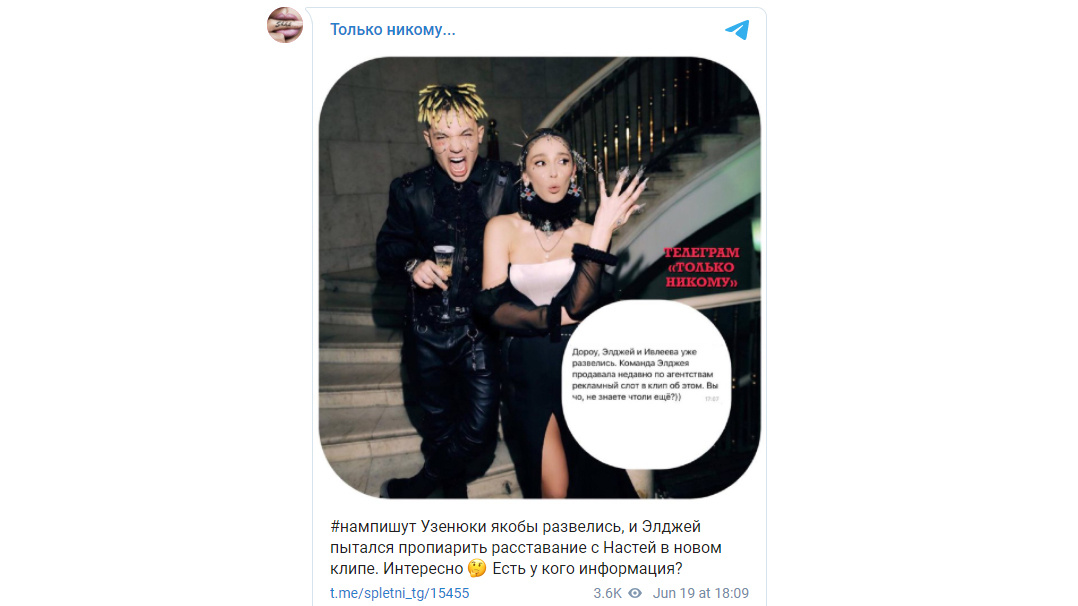The width and height of the screenshot is (1078, 606).
Task: Click the Telegram paper plane icon
Action: pyautogui.click(x=737, y=30)
